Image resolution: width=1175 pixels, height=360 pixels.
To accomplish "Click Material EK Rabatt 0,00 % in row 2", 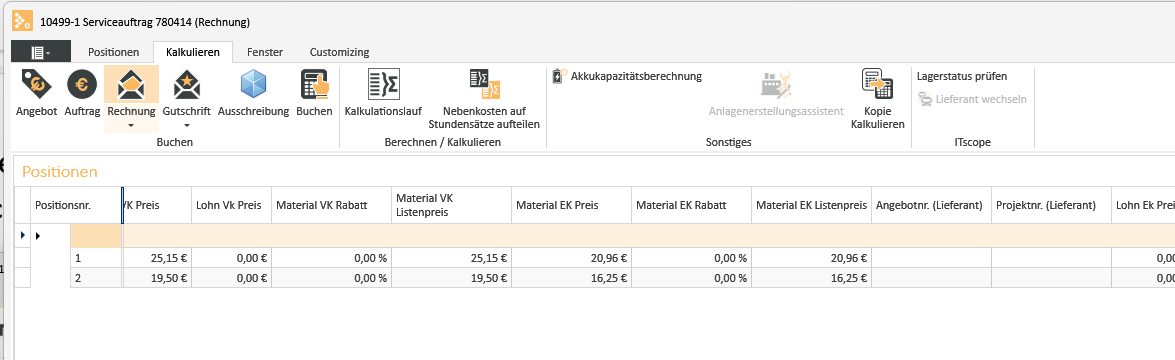I will tap(691, 278).
